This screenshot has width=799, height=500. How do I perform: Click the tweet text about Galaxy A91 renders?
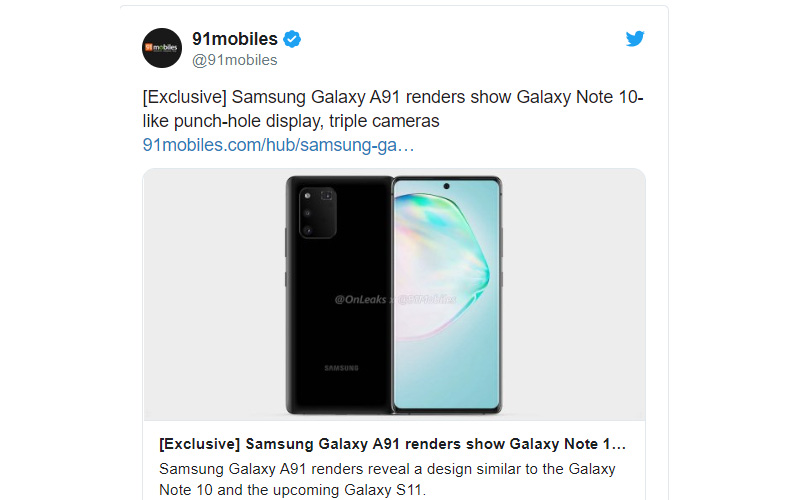(393, 109)
